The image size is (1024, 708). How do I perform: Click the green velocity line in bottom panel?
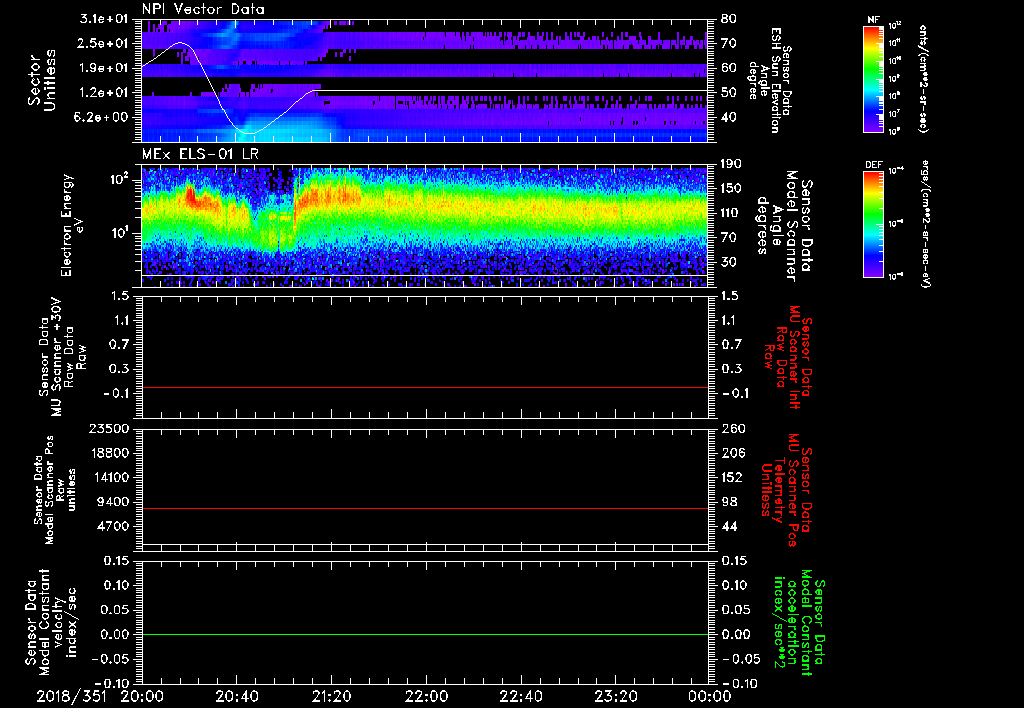point(425,634)
